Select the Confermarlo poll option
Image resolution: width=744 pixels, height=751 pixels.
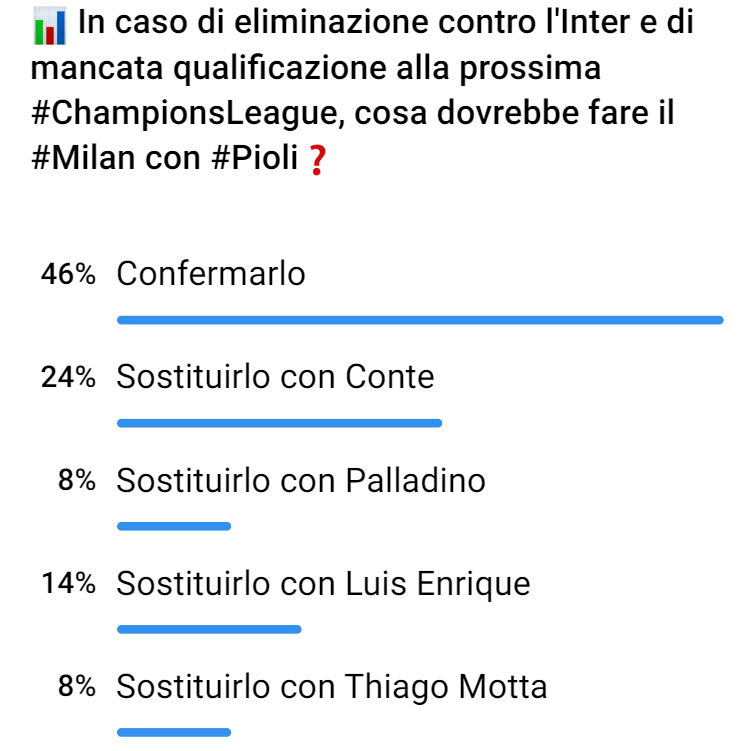coord(211,274)
